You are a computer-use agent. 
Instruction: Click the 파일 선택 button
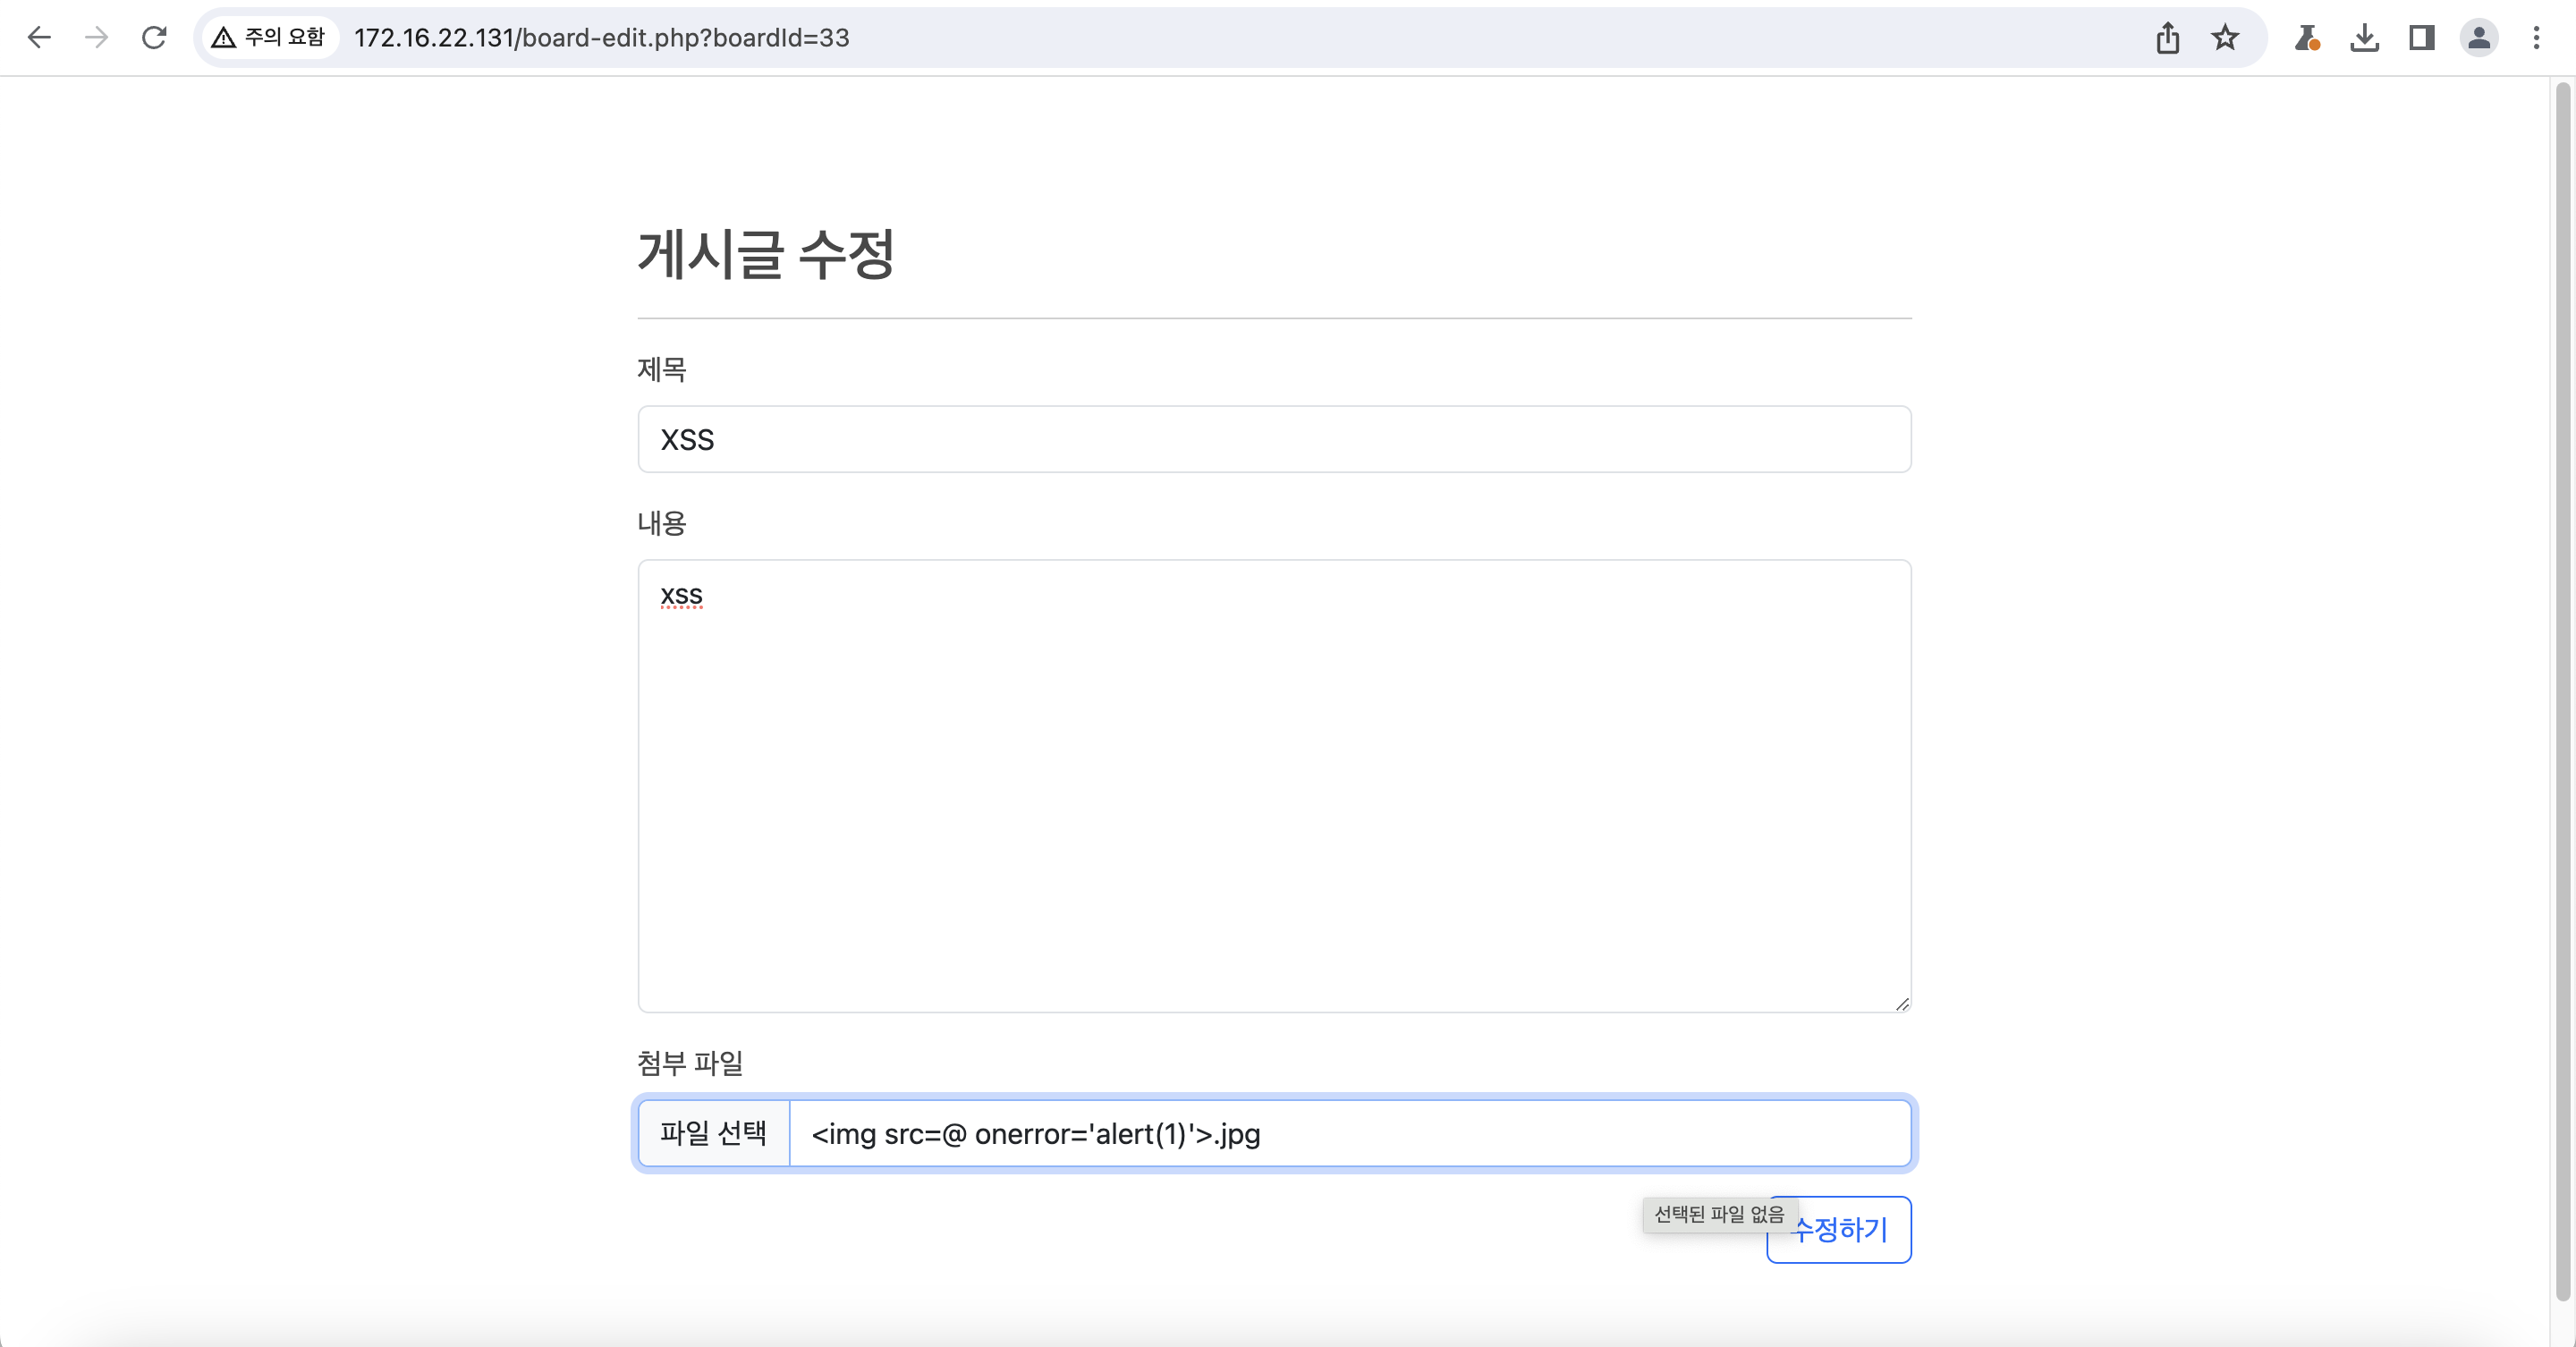pyautogui.click(x=714, y=1133)
